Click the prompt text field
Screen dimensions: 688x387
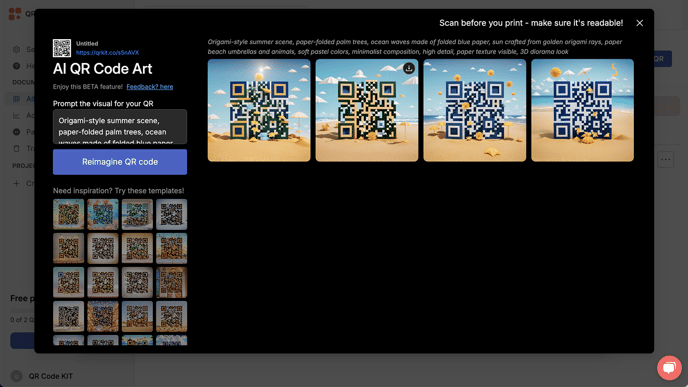(x=120, y=127)
